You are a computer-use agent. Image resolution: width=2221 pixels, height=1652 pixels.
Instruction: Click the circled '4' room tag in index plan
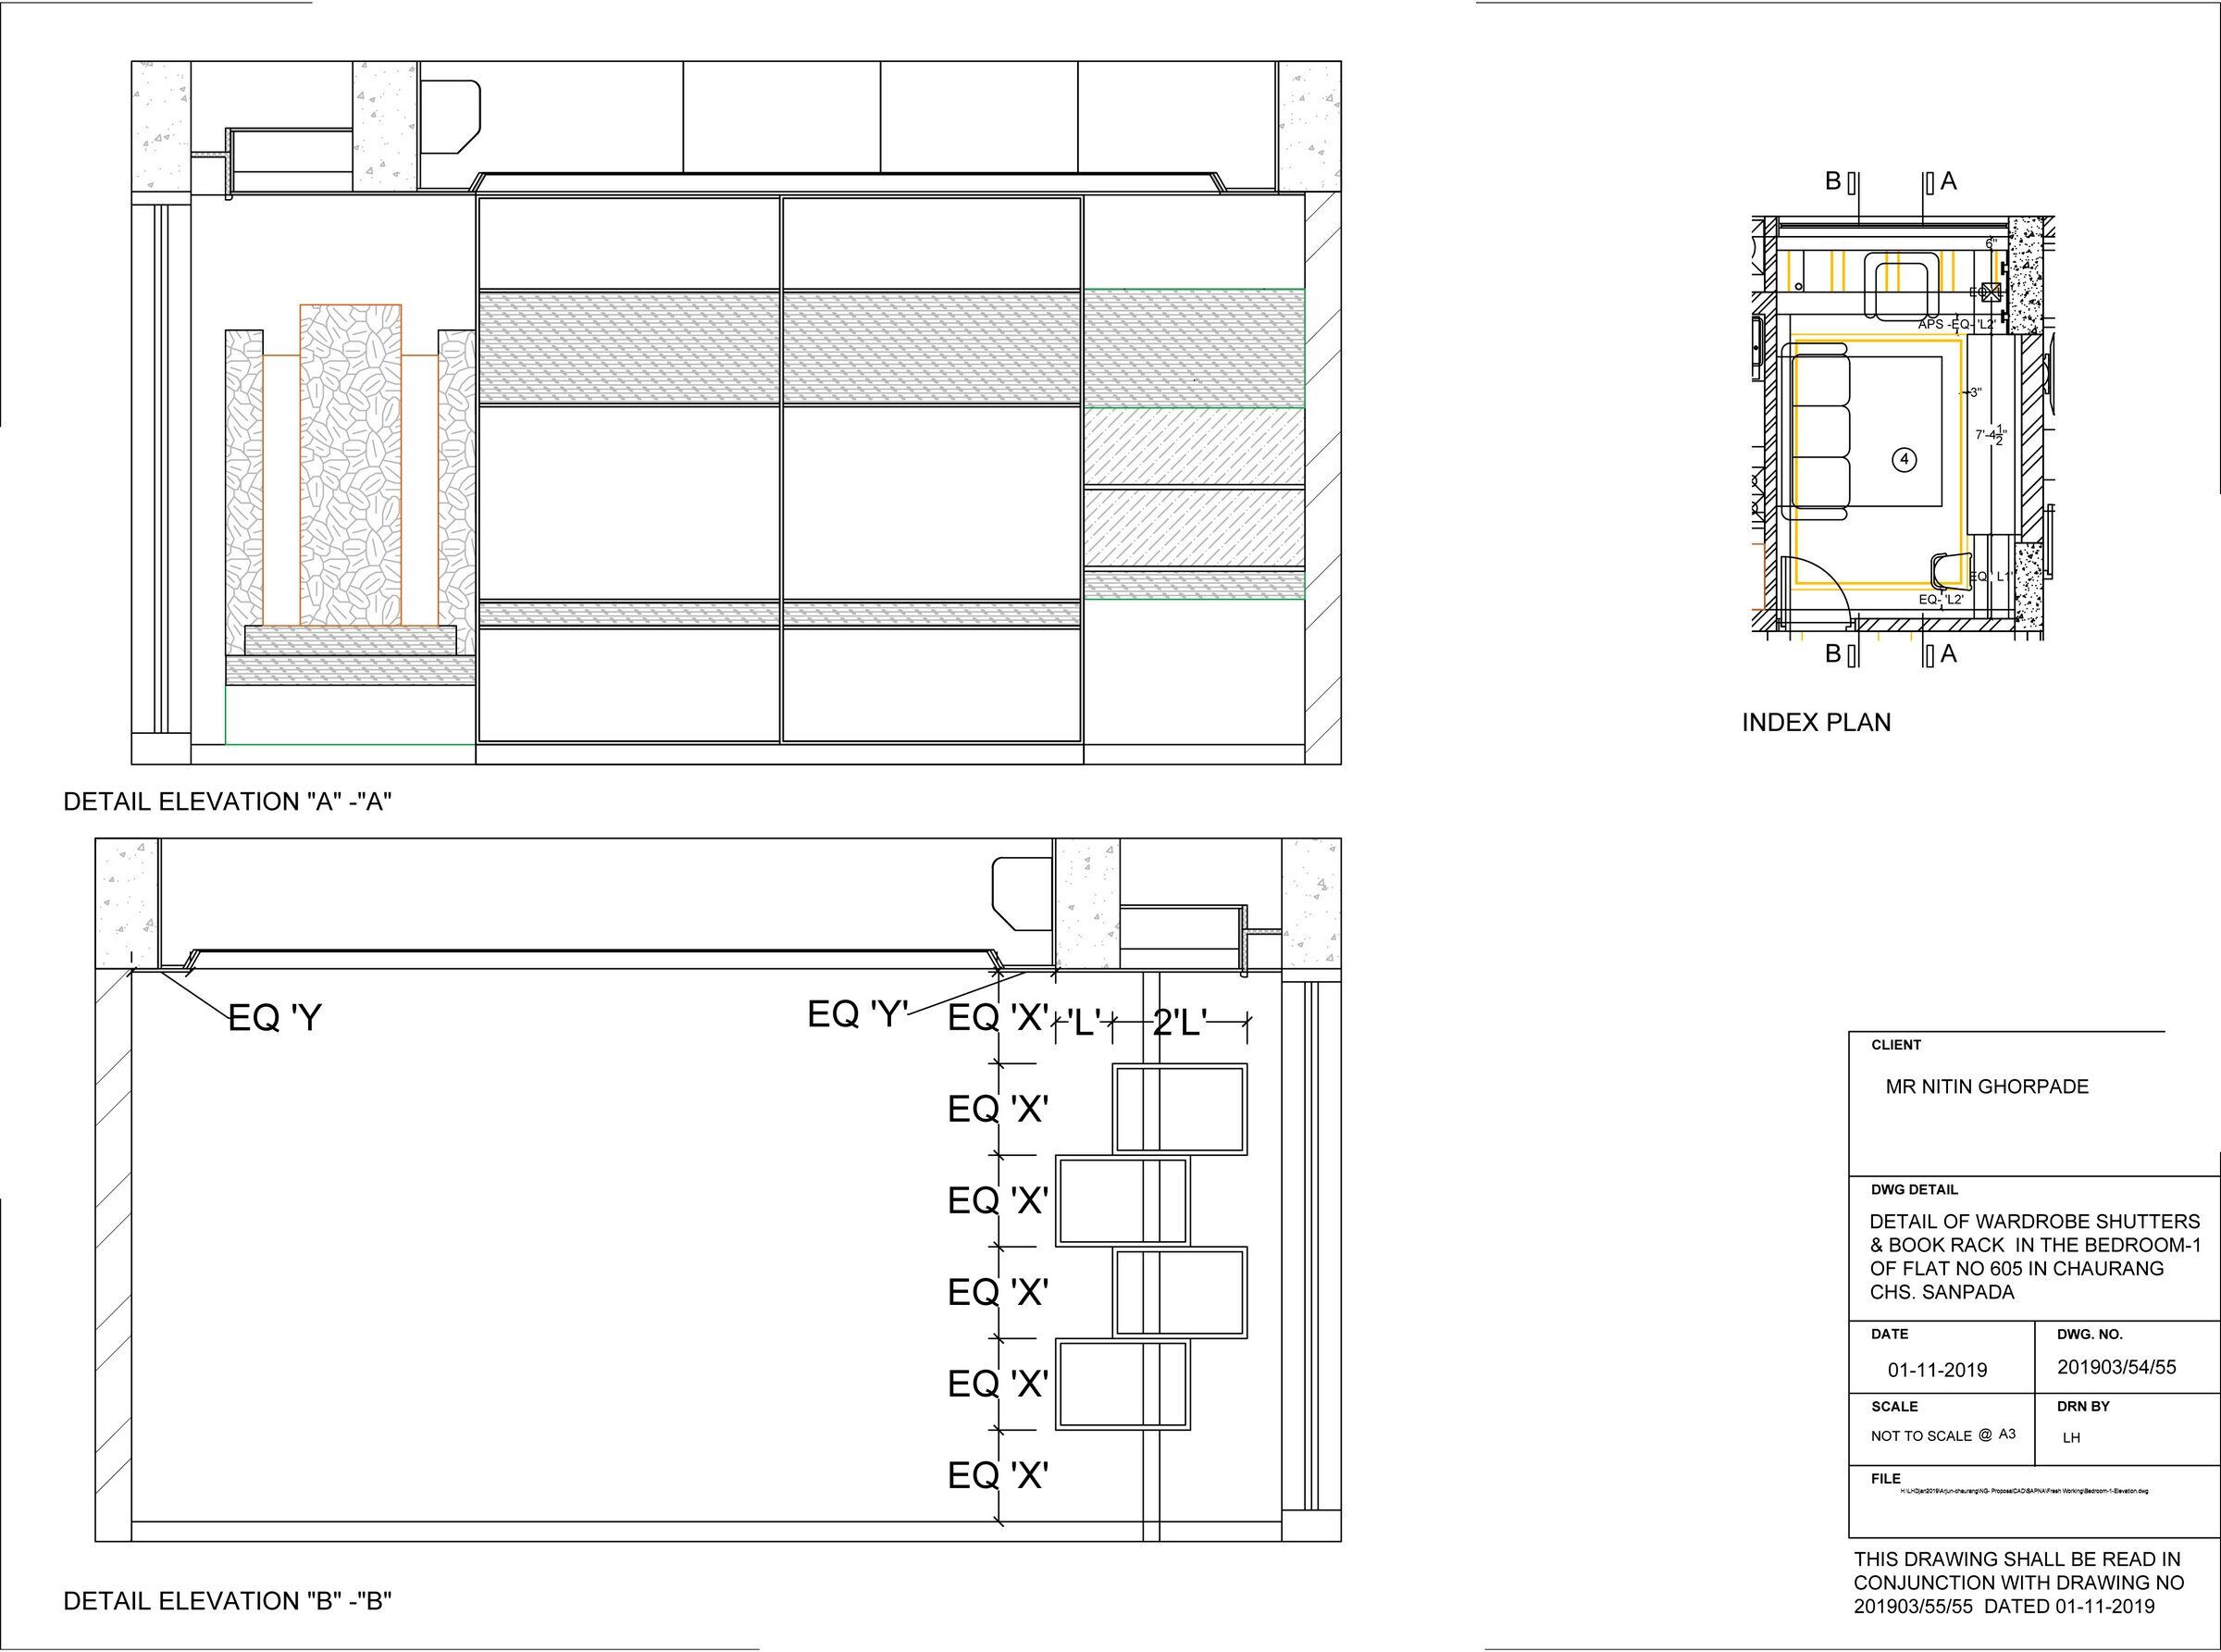[x=1905, y=460]
